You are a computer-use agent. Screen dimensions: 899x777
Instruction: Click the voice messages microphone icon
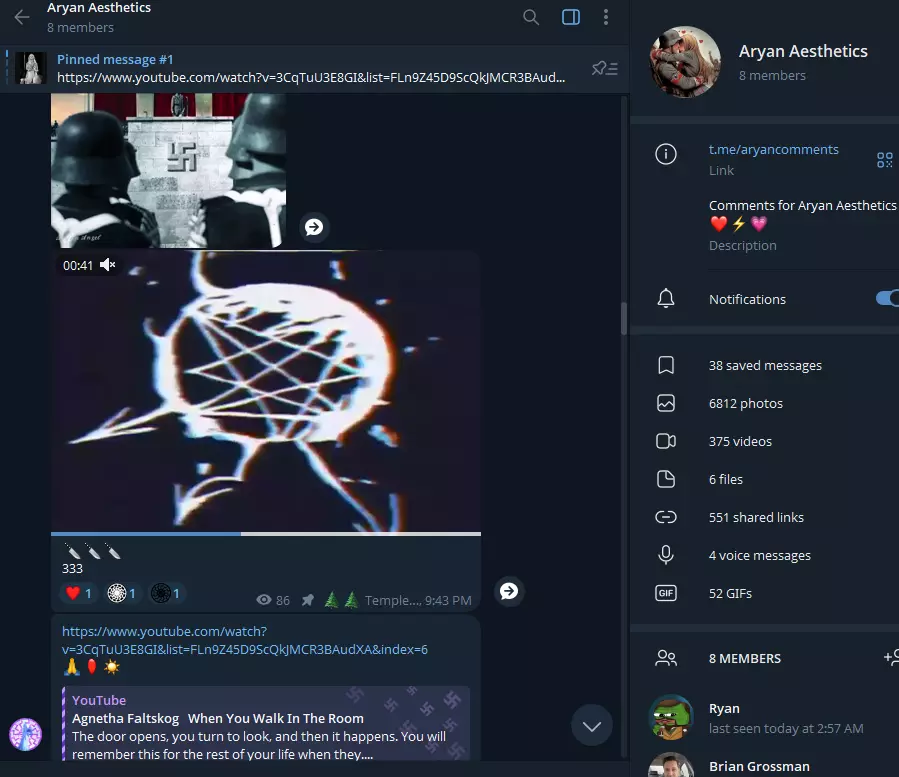(666, 555)
